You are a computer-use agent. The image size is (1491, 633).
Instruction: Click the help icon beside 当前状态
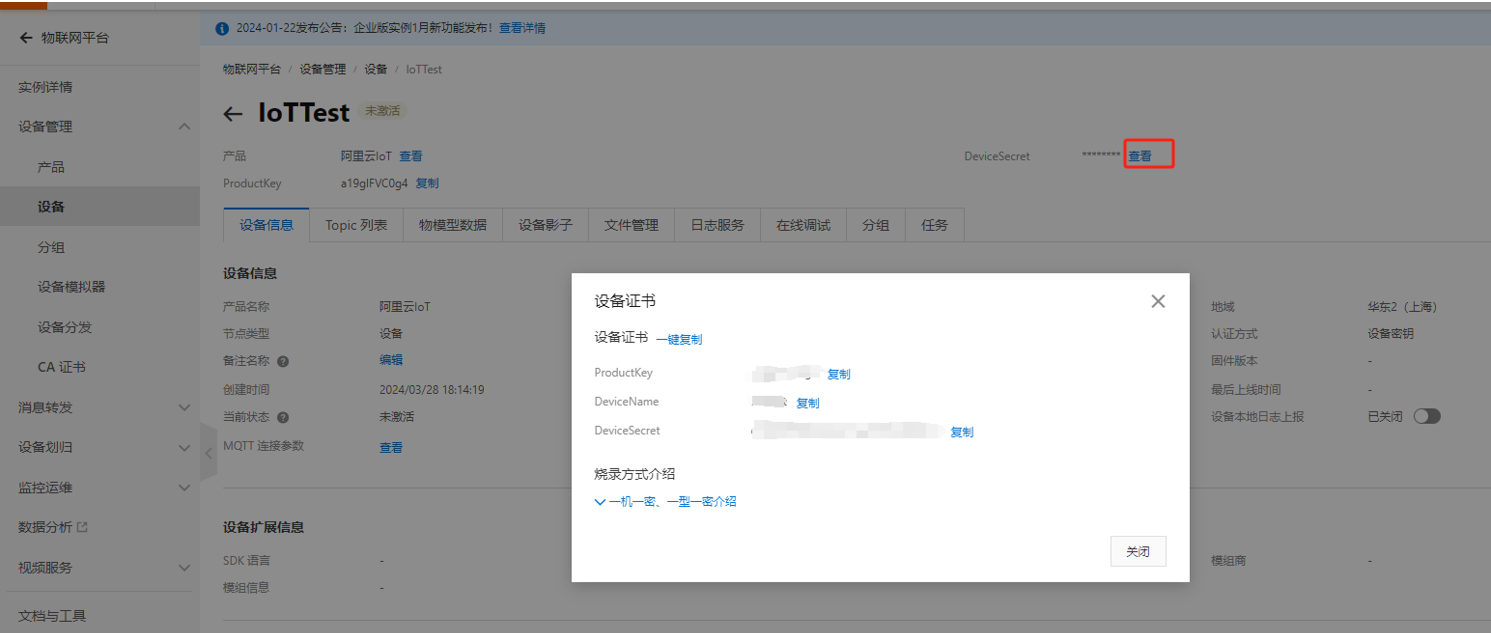tap(283, 418)
